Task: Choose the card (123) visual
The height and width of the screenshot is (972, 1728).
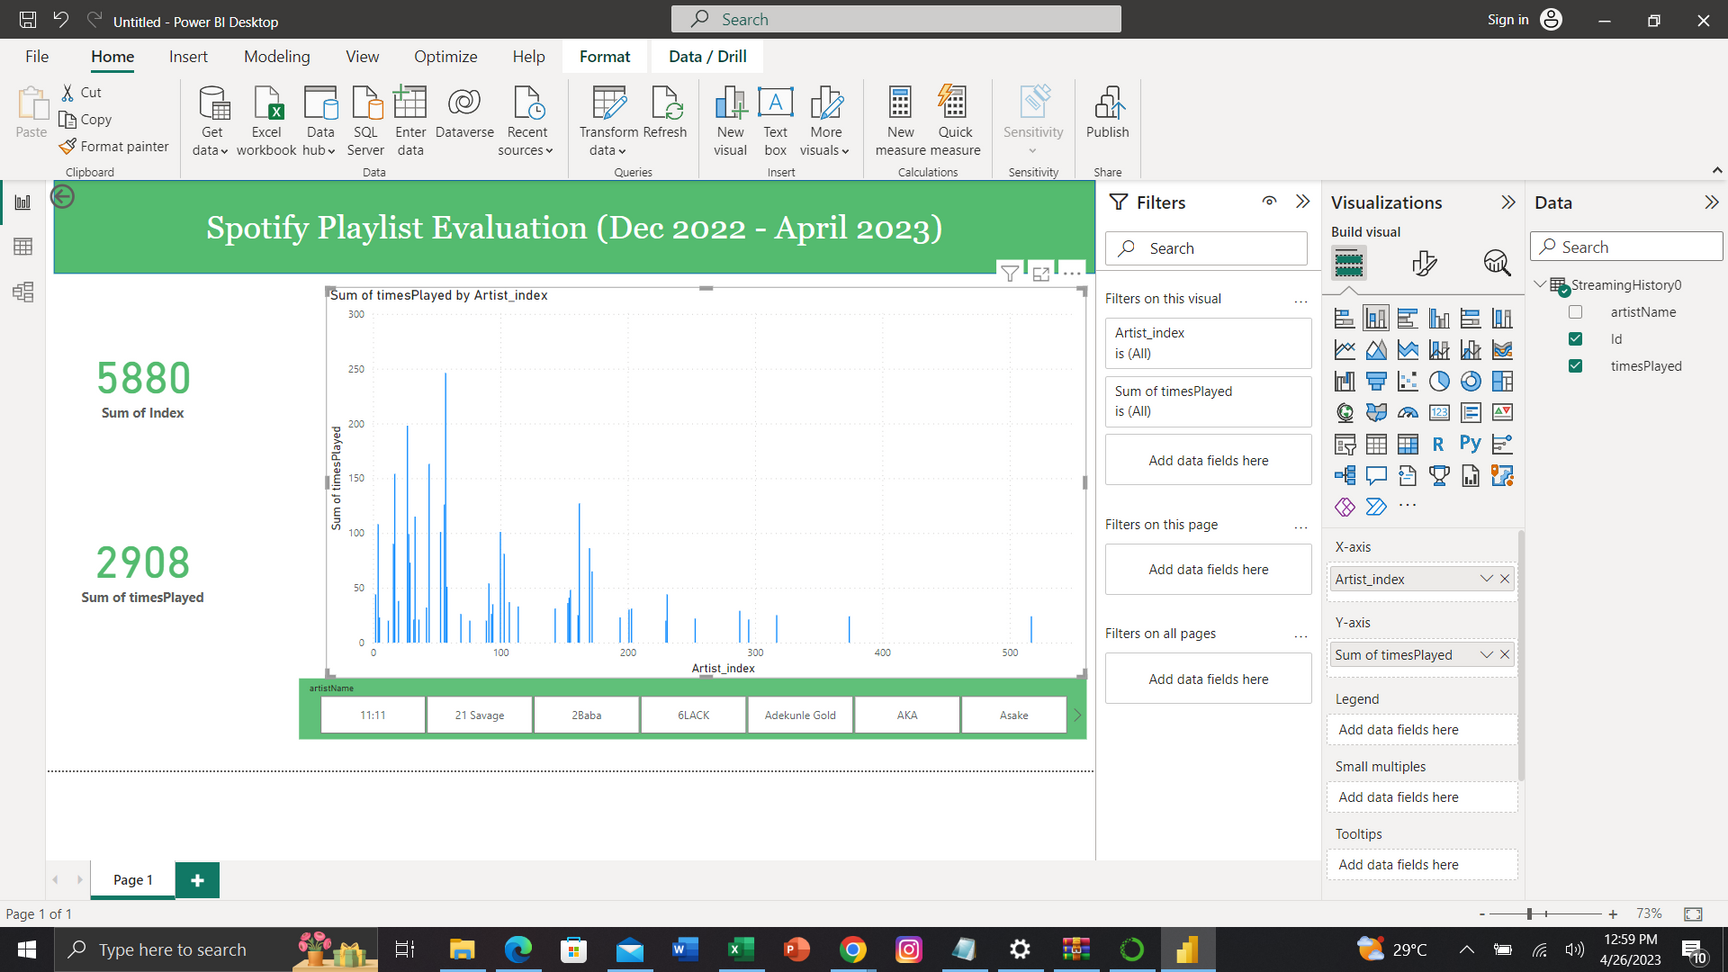Action: (1439, 412)
